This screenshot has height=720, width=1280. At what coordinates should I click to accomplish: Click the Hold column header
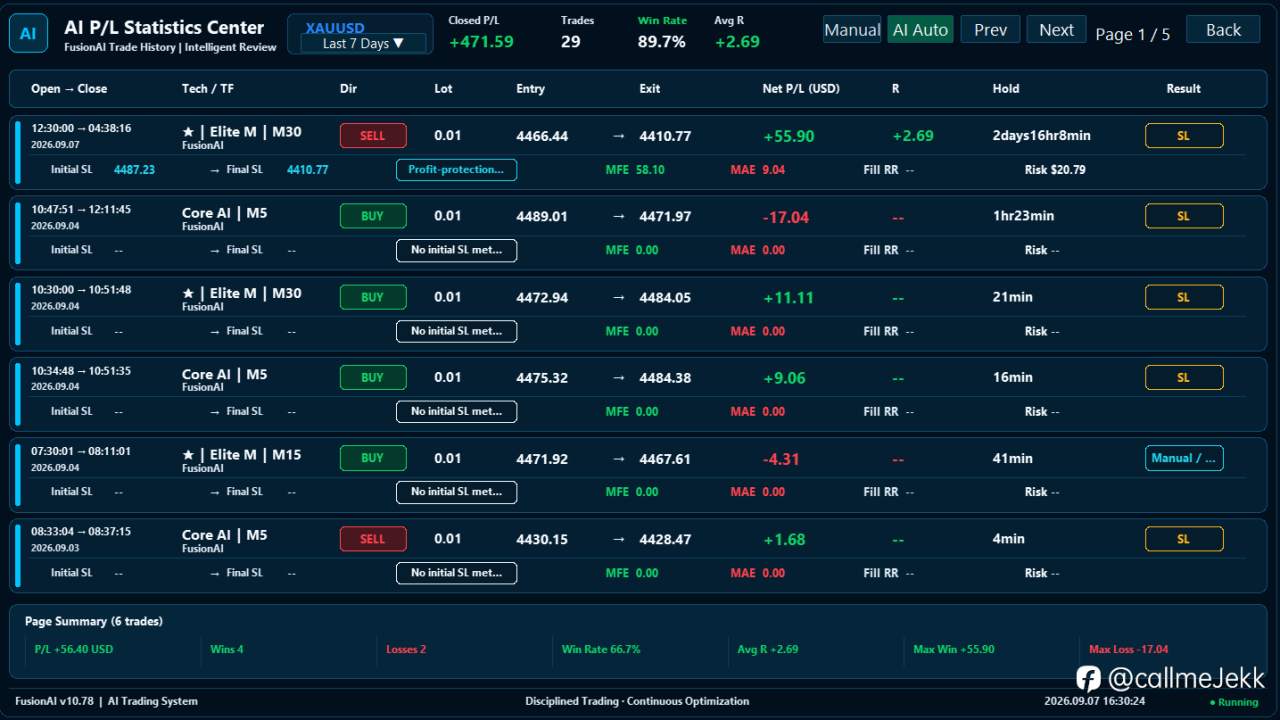[1006, 88]
